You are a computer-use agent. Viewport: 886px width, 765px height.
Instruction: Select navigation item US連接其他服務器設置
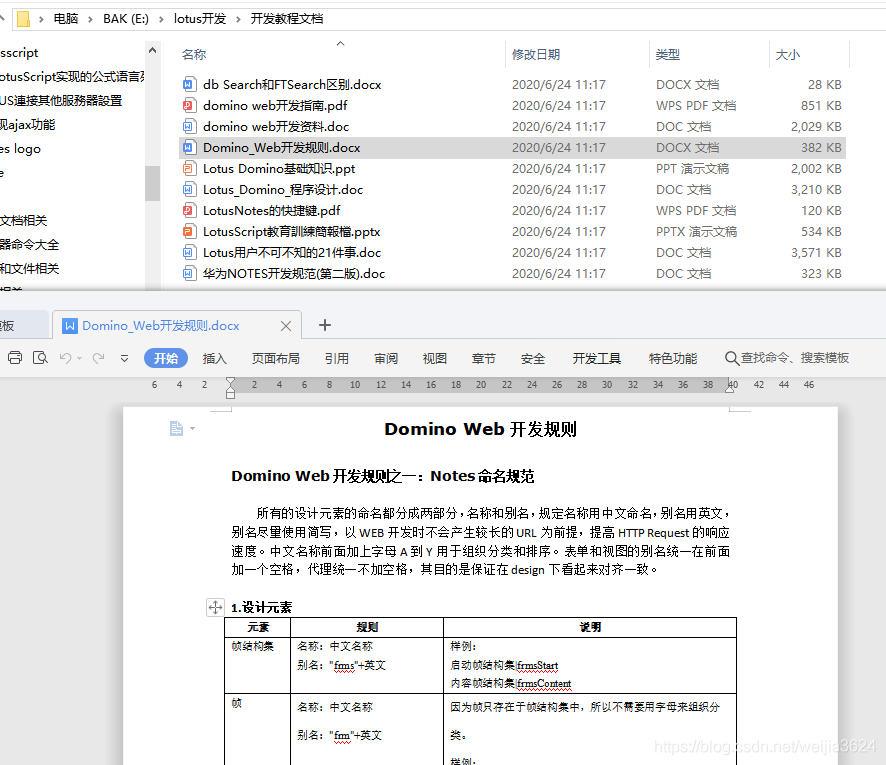(x=61, y=101)
